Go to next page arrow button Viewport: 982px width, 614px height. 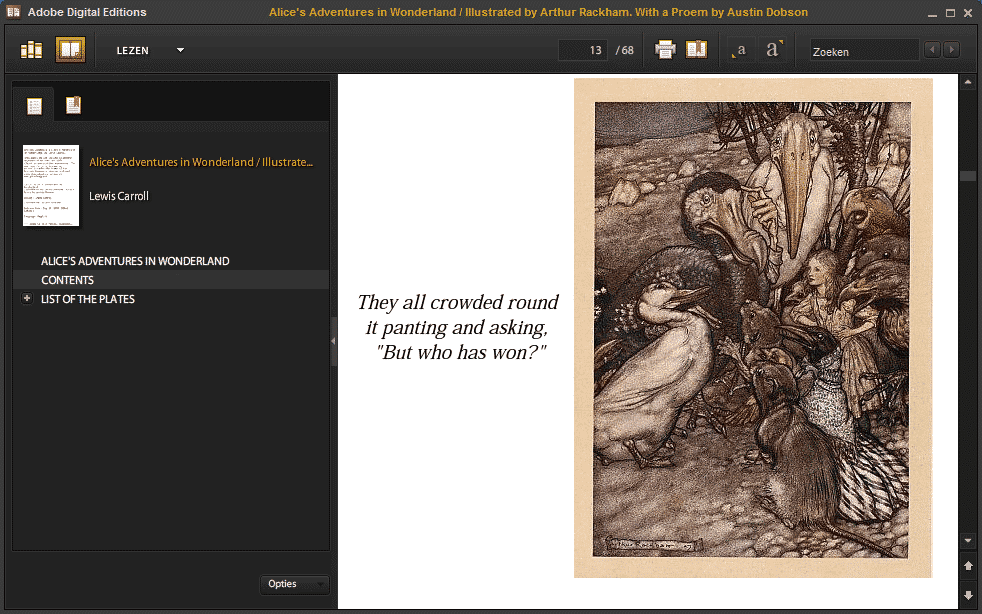click(968, 595)
